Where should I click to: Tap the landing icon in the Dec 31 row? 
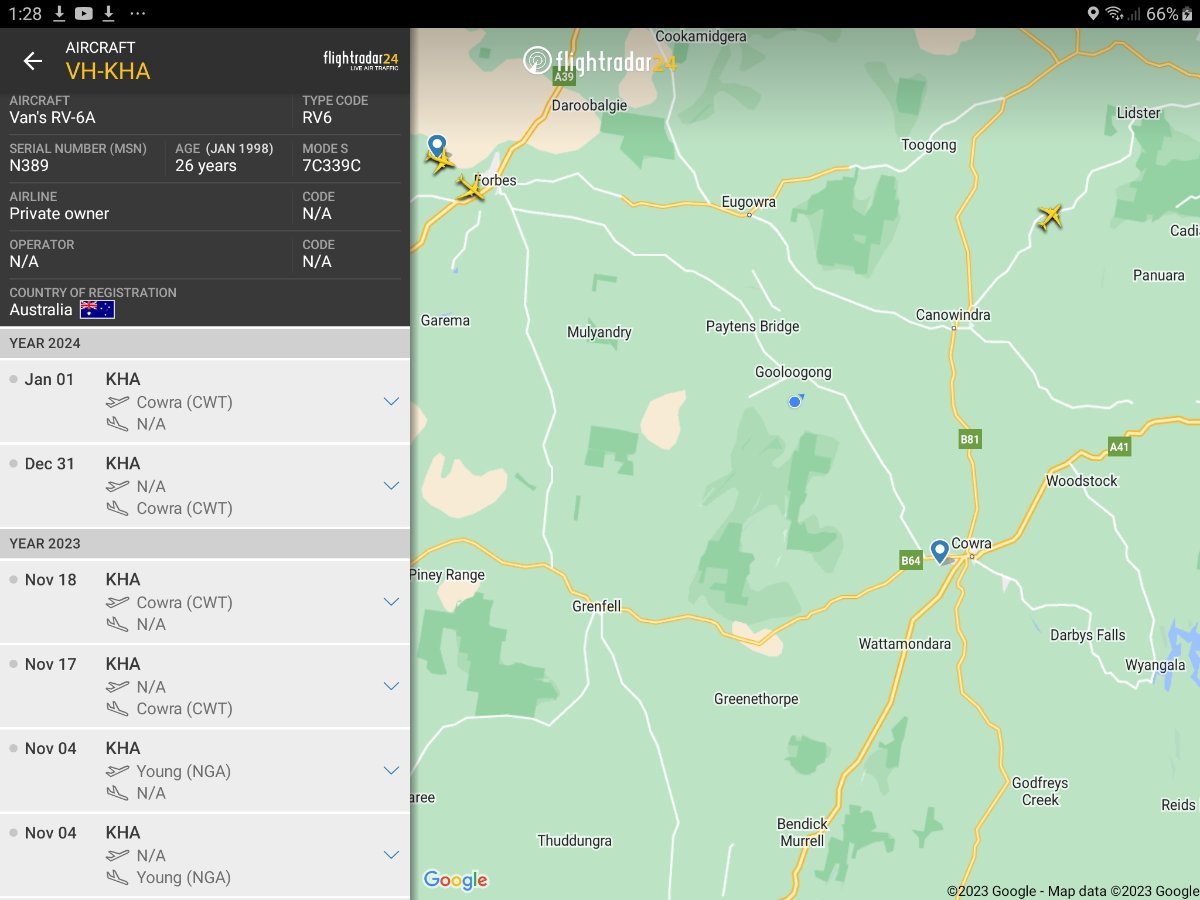pyautogui.click(x=118, y=508)
